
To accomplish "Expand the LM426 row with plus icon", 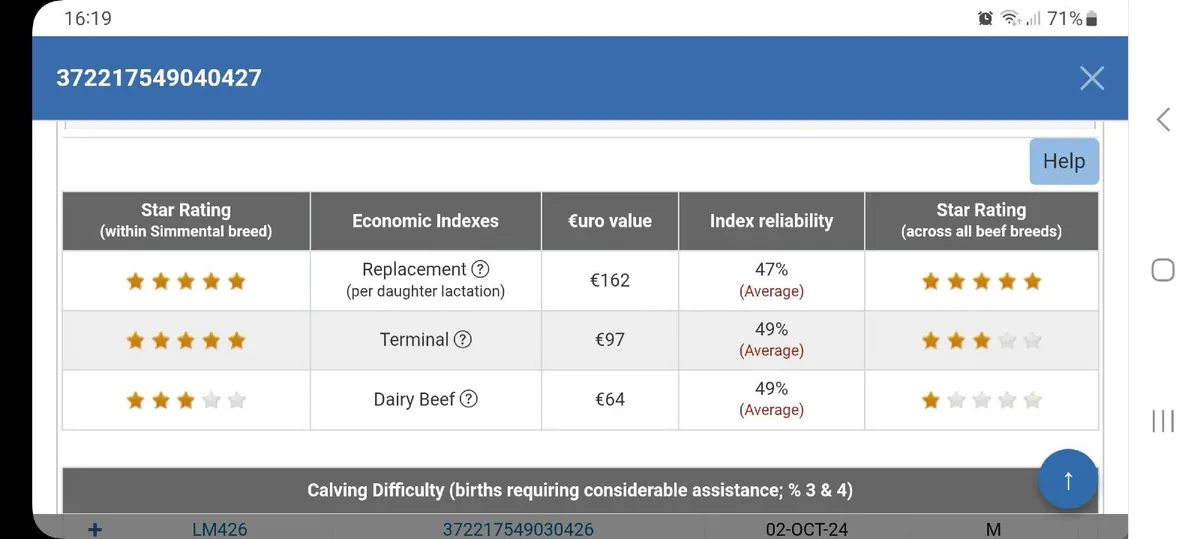I will (95, 529).
